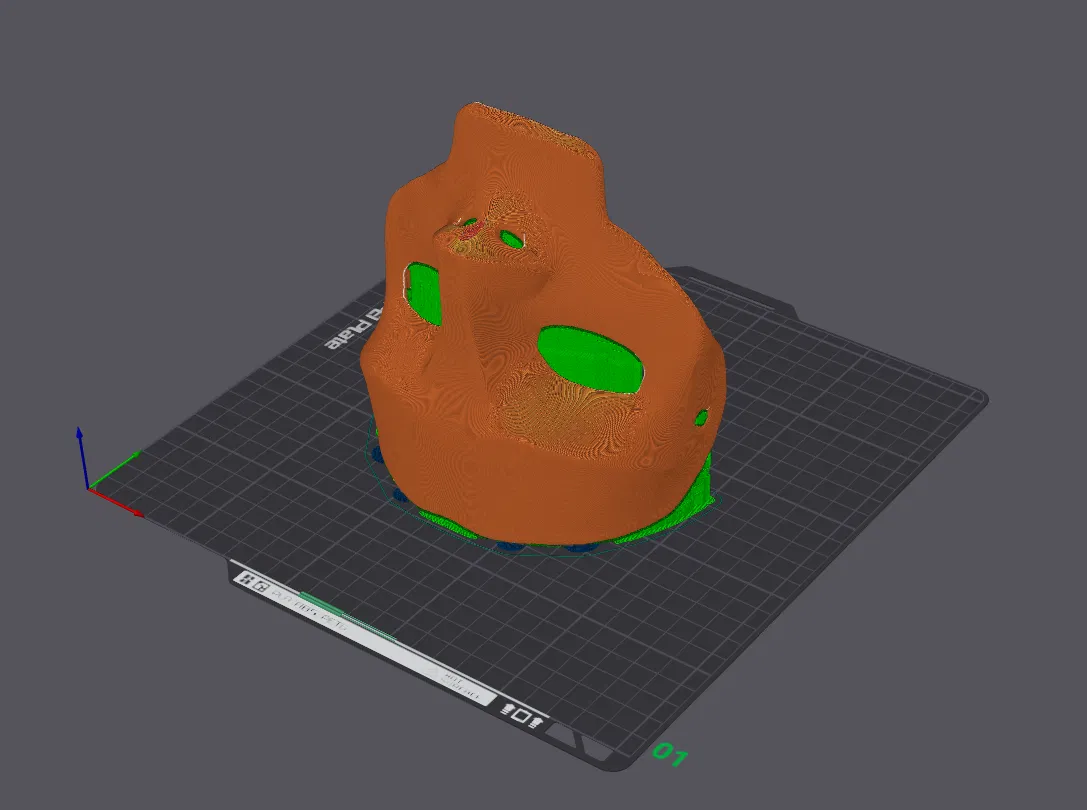Click the blue Z axis arrow of the origin gizmo
The height and width of the screenshot is (810, 1087).
pos(81,458)
